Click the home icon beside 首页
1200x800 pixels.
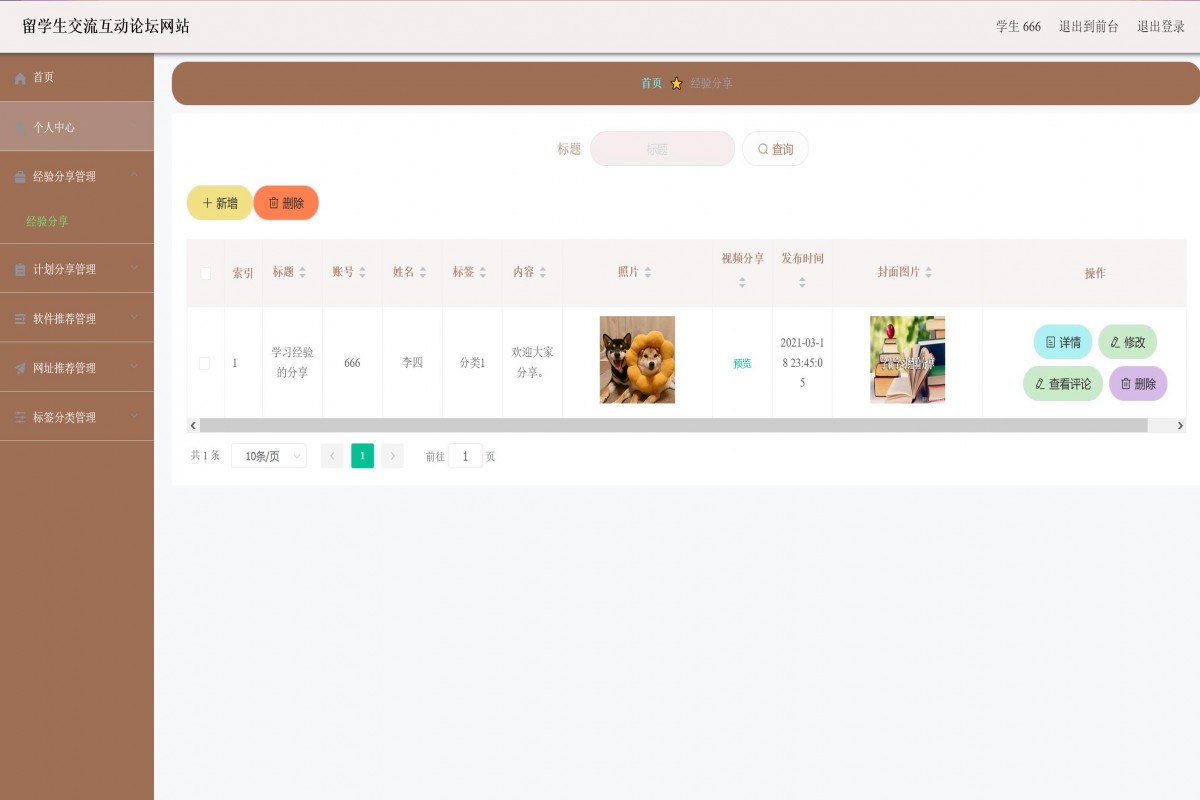[18, 77]
